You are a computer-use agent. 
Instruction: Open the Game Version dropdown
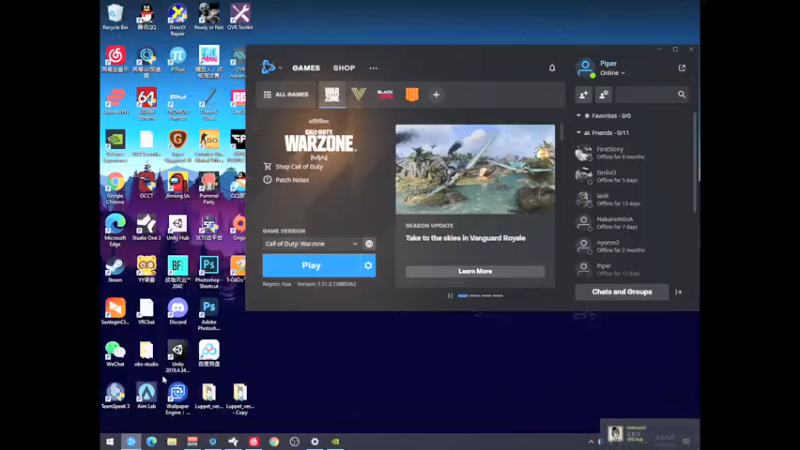tap(311, 244)
